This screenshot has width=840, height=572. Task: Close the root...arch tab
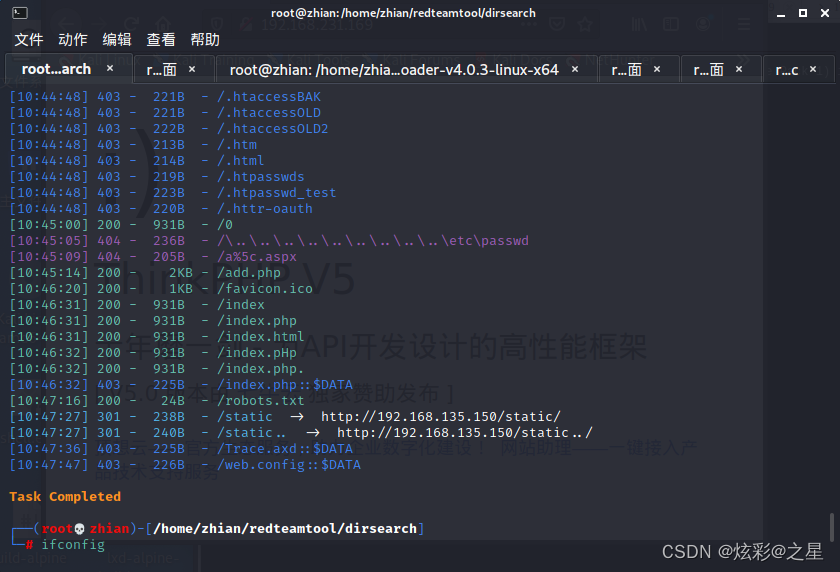110,69
